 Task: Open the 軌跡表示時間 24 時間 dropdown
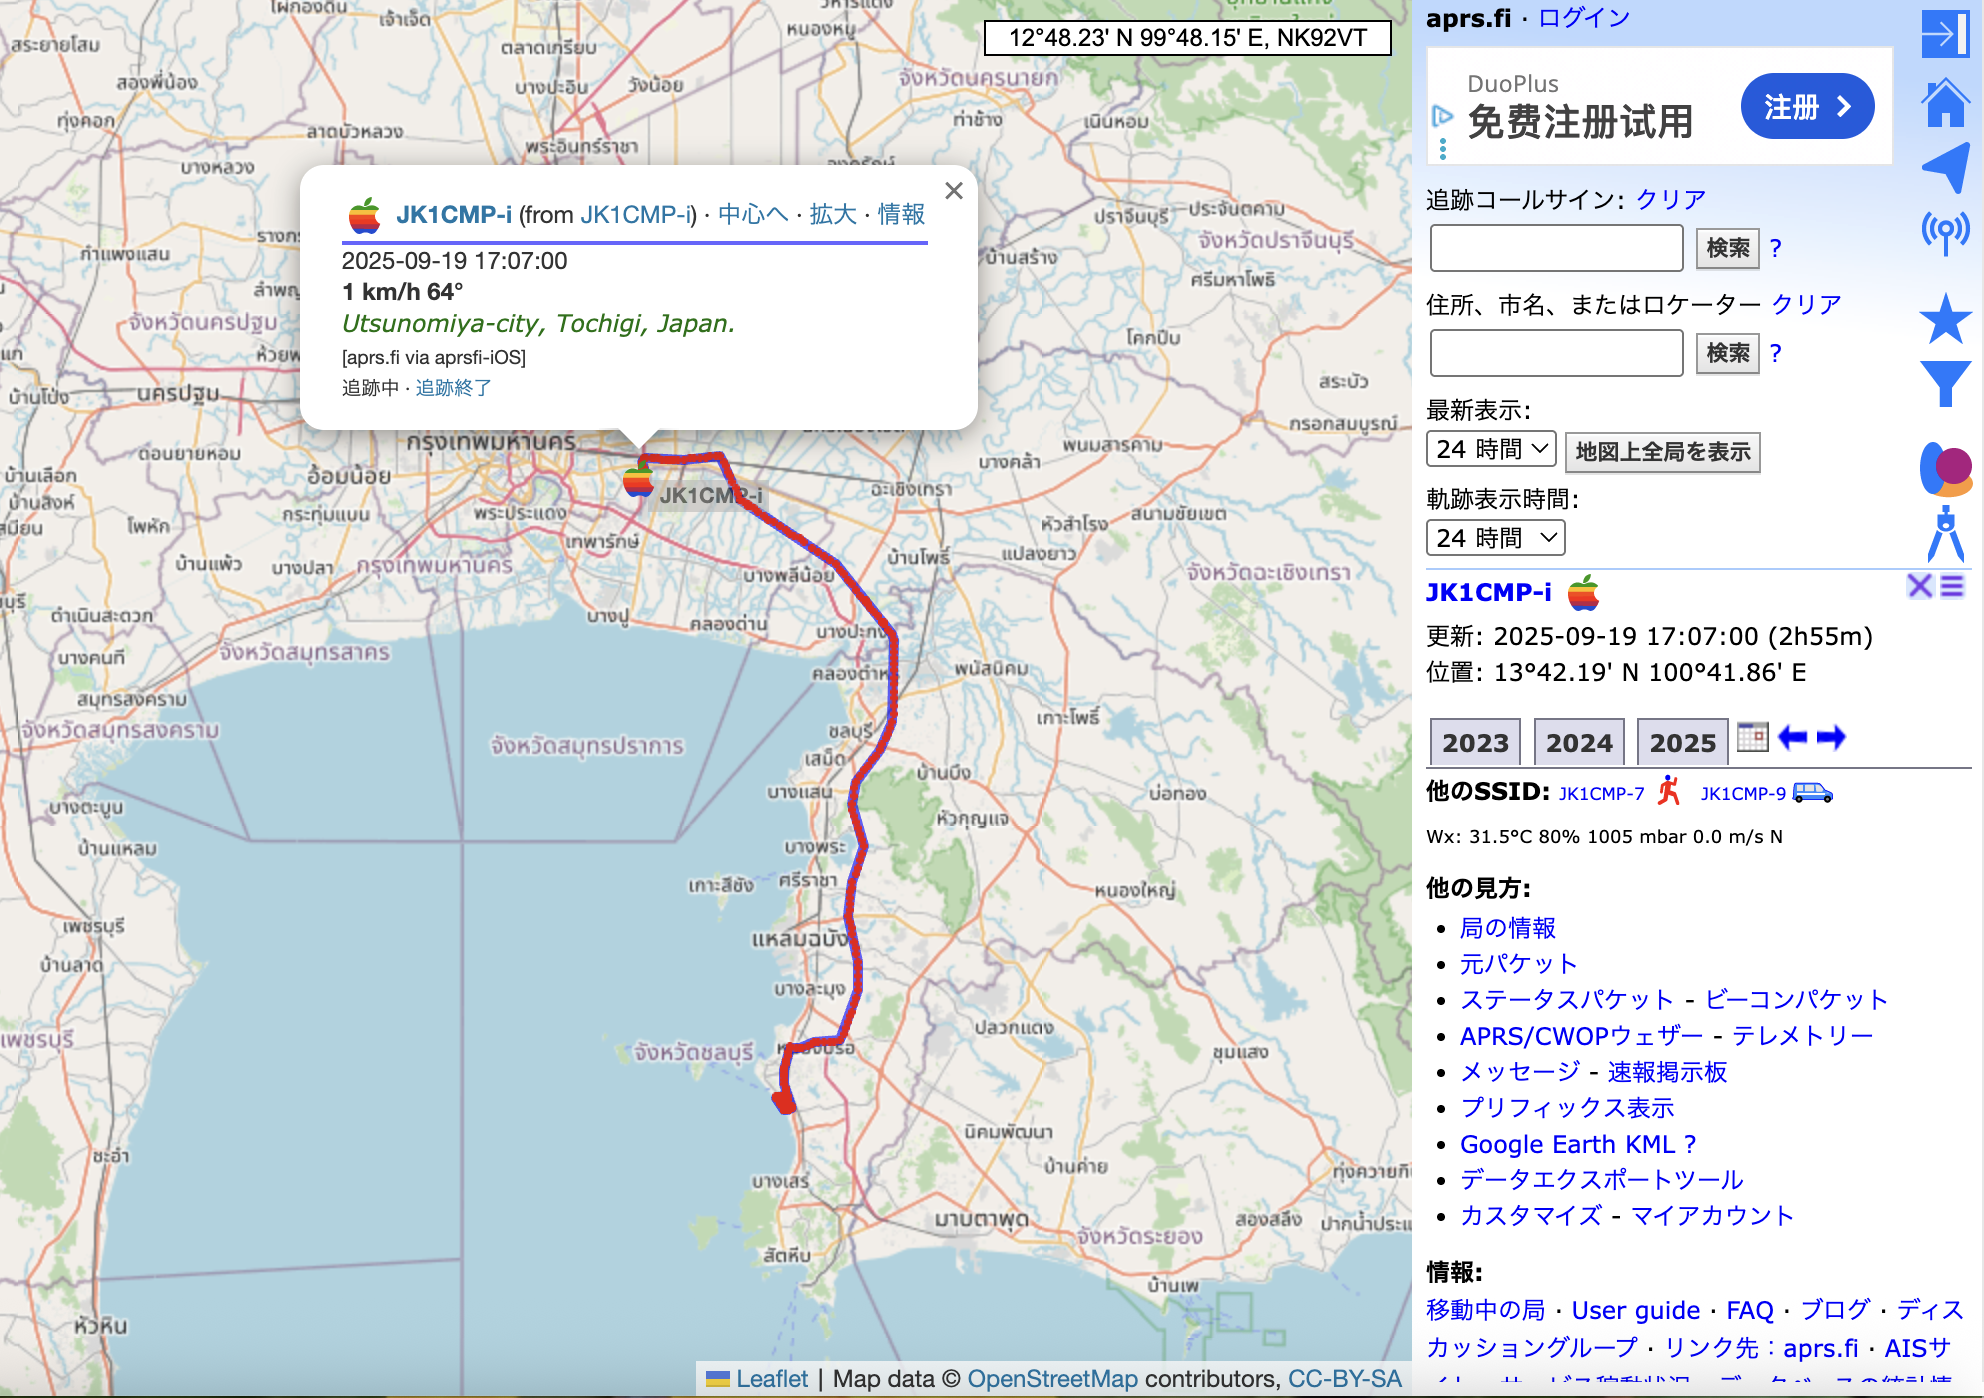pos(1495,538)
